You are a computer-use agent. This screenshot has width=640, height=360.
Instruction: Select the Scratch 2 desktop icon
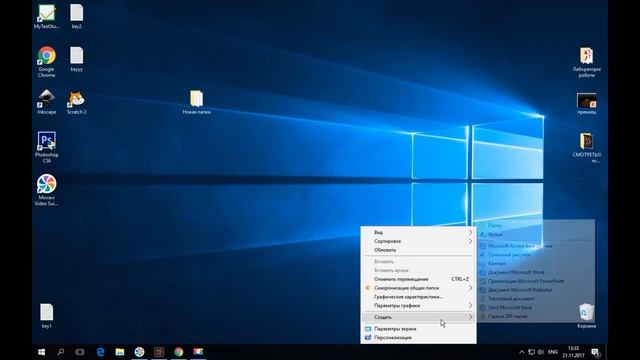(76, 102)
